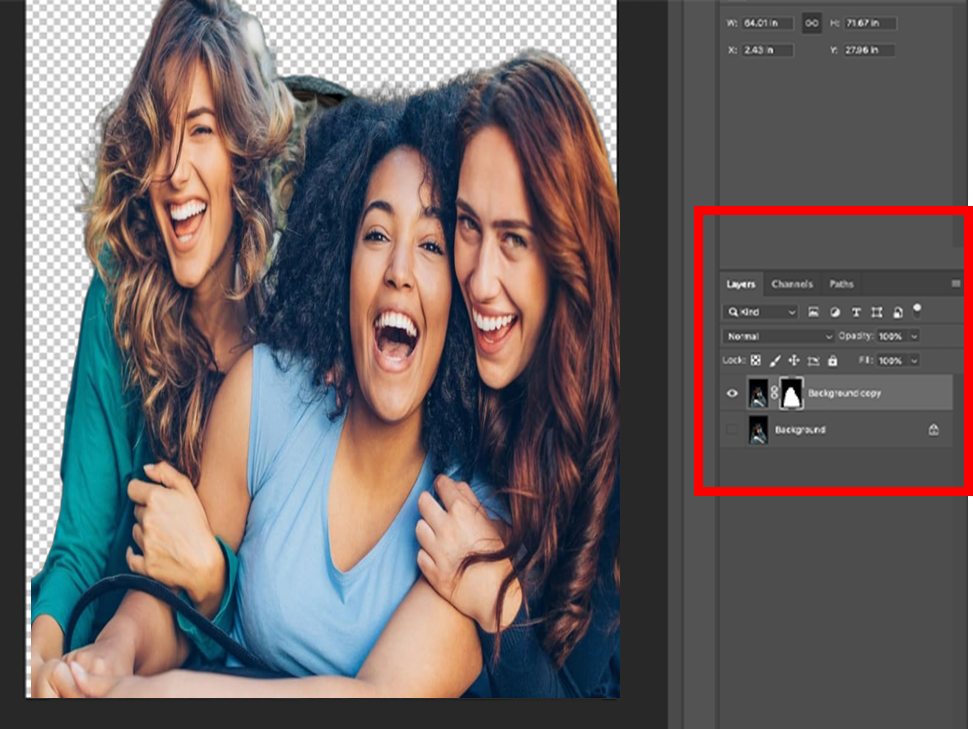Select the Background copy layer mask thumbnail
This screenshot has height=729, width=973.
tap(791, 393)
